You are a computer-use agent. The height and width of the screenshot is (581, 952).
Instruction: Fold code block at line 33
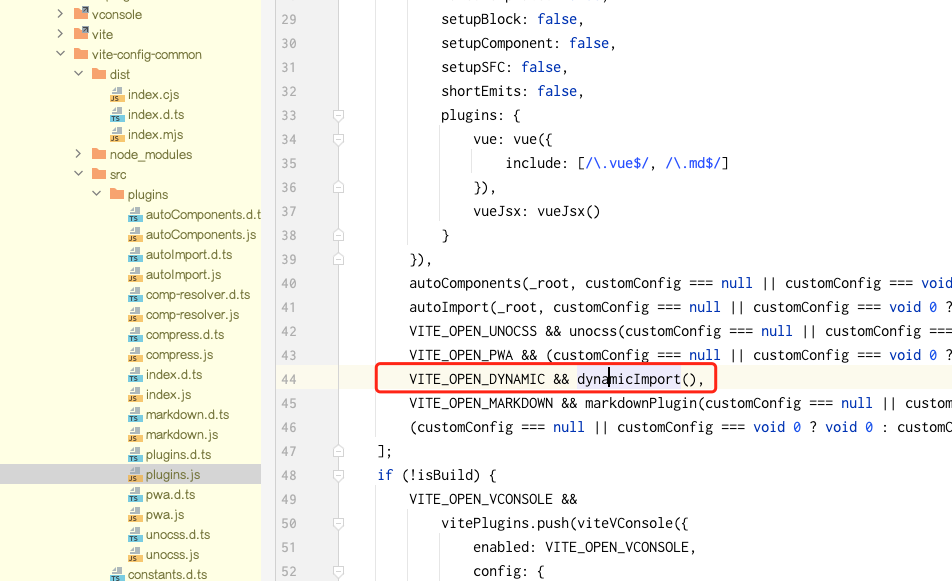pyautogui.click(x=339, y=115)
